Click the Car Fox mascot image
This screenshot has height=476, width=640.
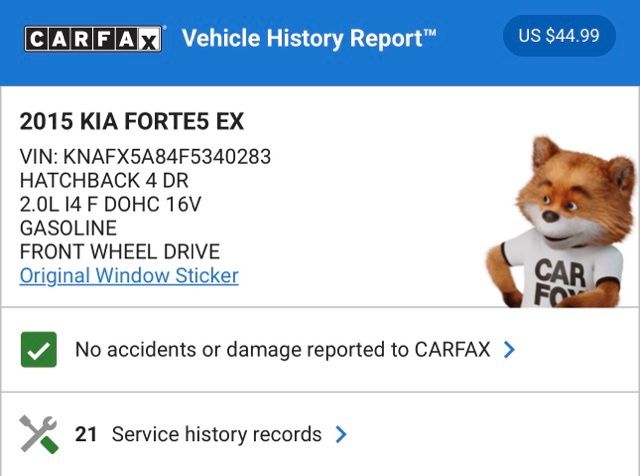(x=565, y=220)
